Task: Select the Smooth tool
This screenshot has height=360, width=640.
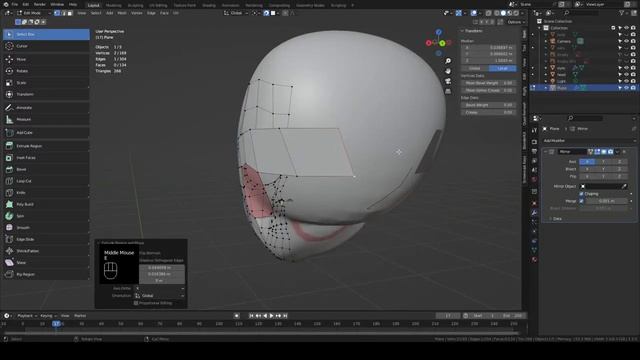Action: pos(46,228)
